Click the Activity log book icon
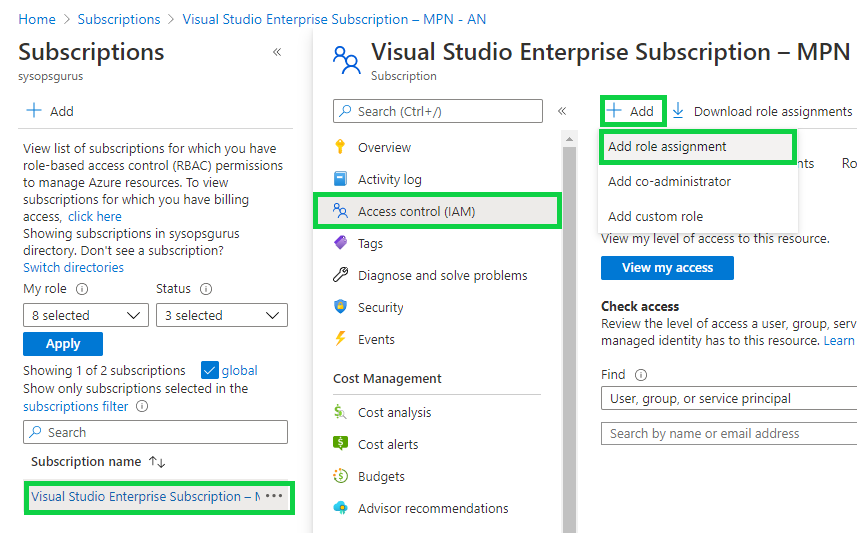 340,179
